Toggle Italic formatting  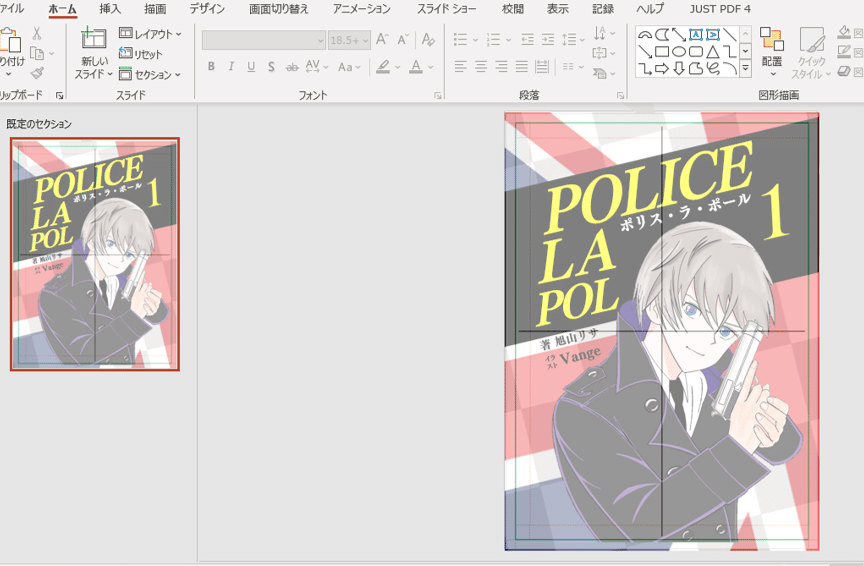231,67
